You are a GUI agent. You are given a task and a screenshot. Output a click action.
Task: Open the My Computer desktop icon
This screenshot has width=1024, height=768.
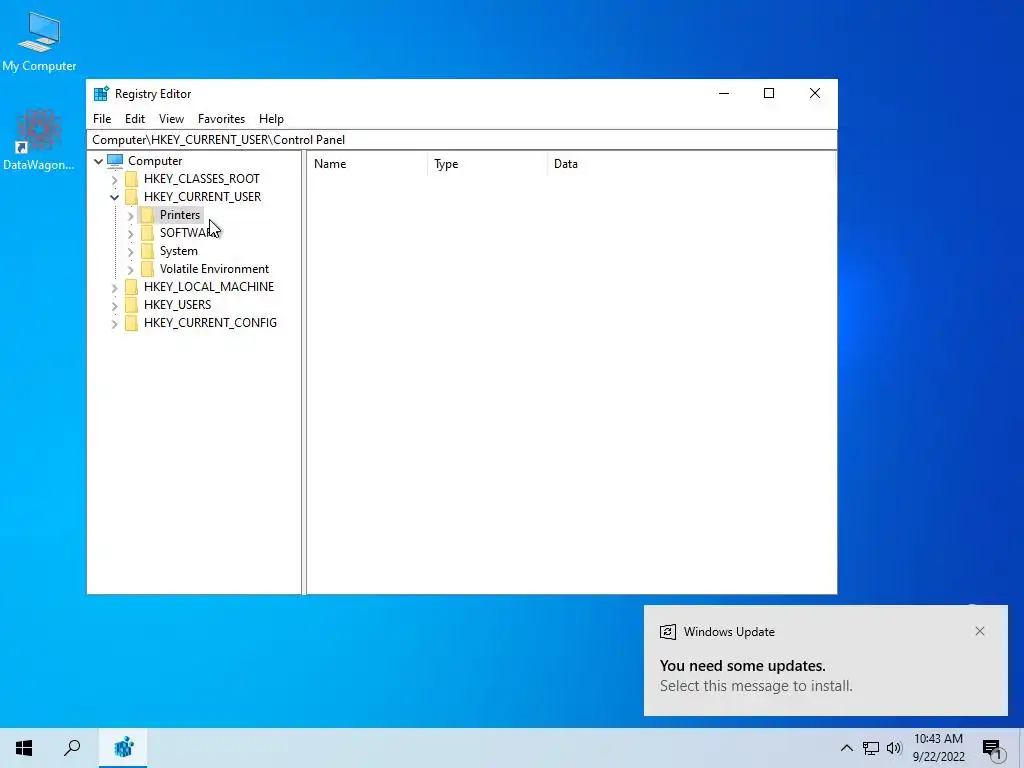(x=39, y=40)
